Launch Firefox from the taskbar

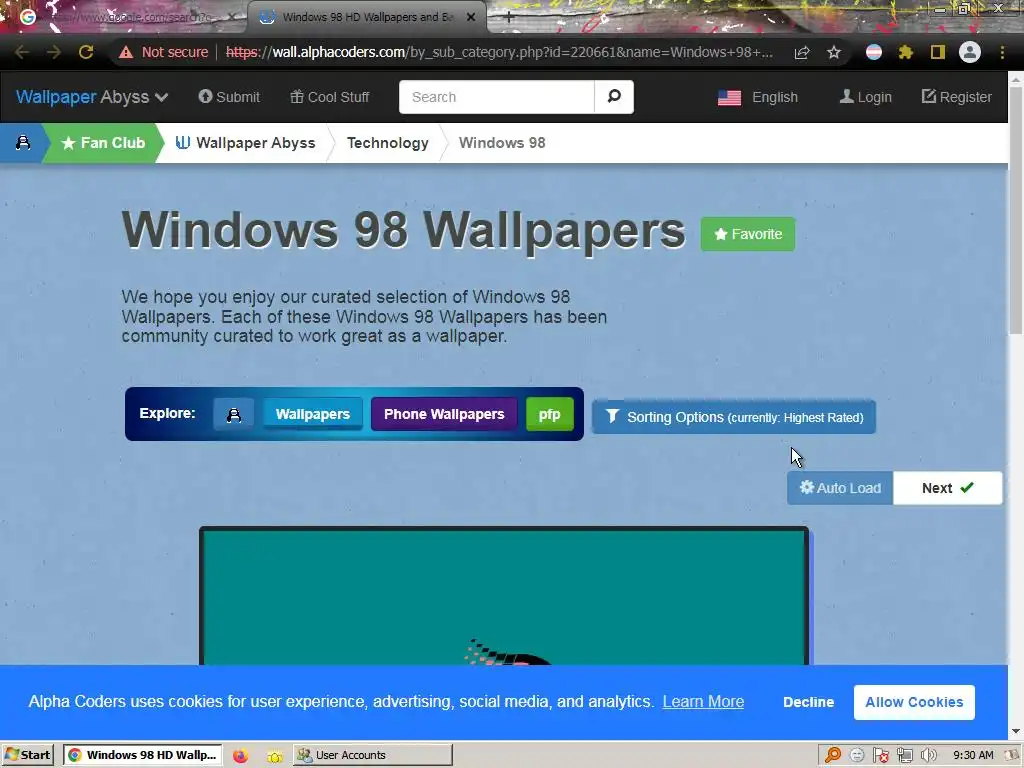pyautogui.click(x=240, y=756)
